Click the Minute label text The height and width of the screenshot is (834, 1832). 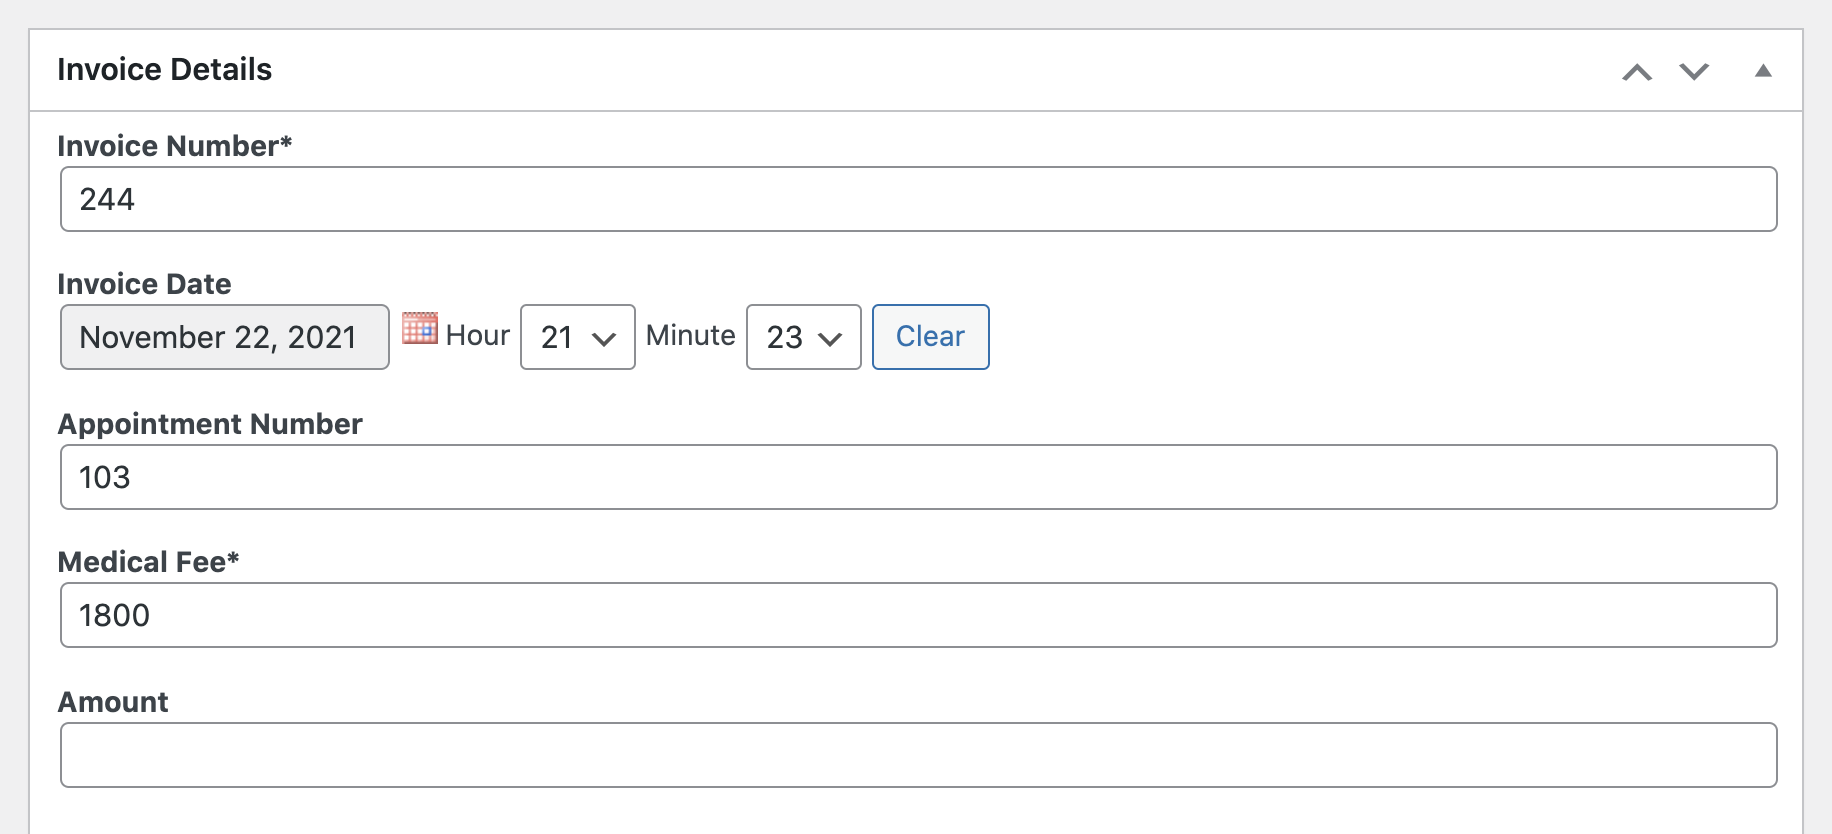tap(691, 335)
